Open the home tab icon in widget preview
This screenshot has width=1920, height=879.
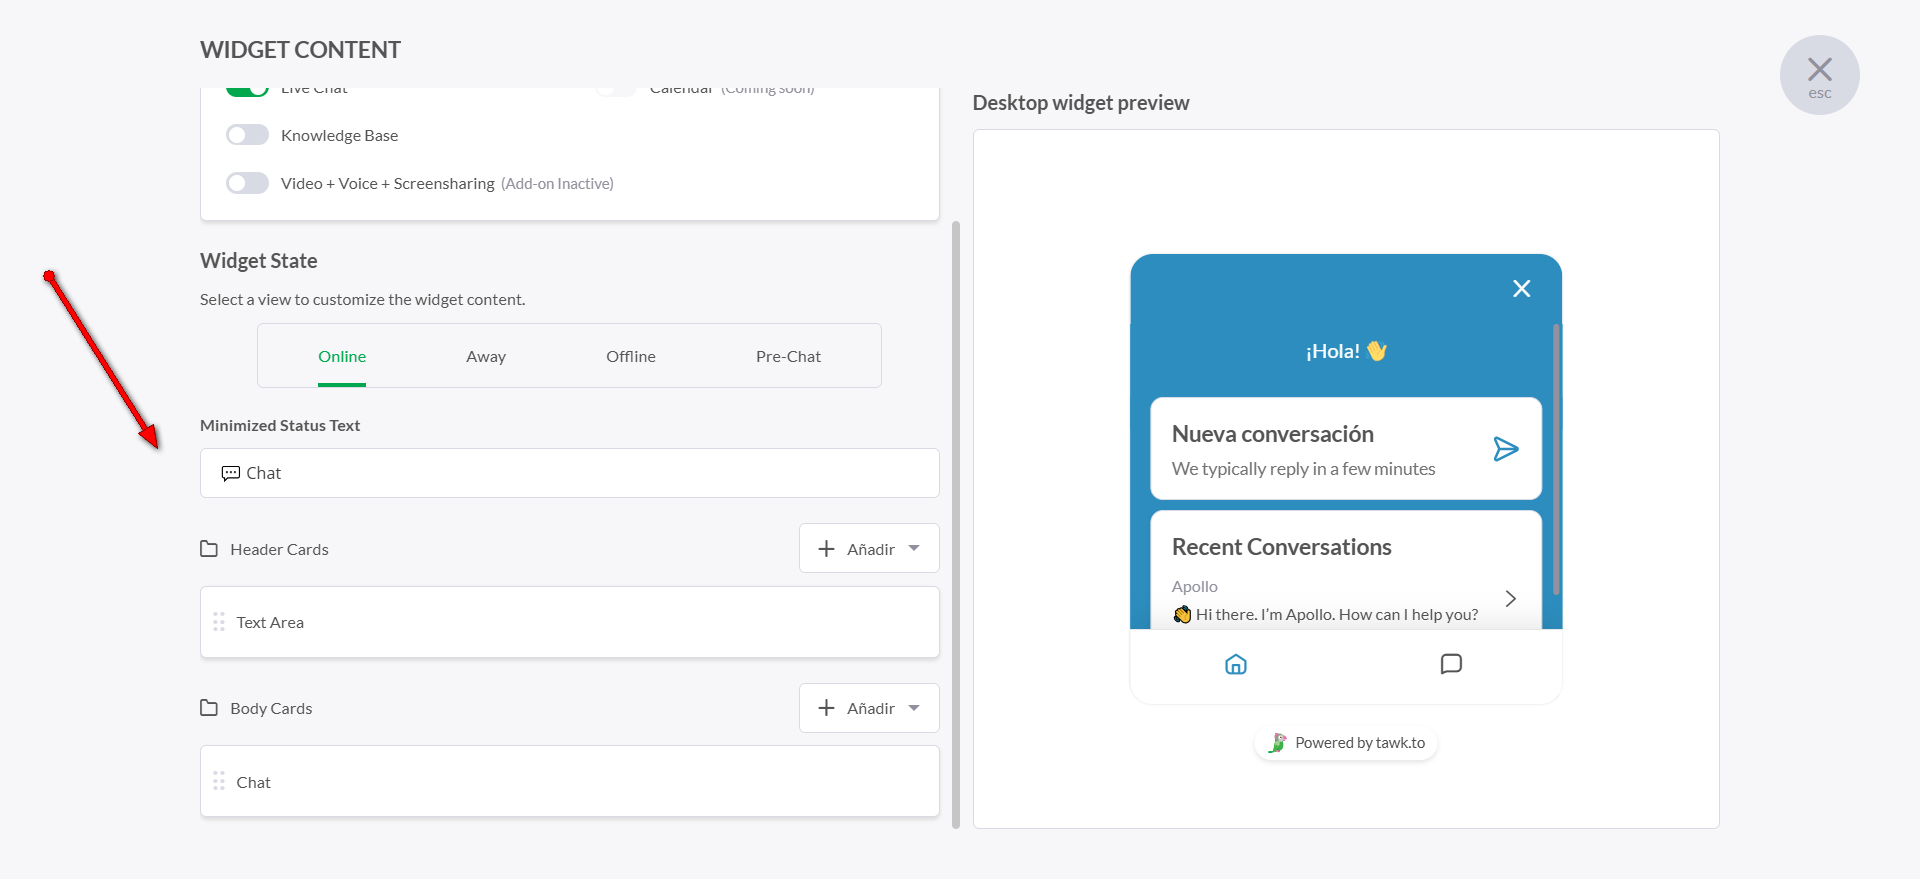click(1236, 664)
